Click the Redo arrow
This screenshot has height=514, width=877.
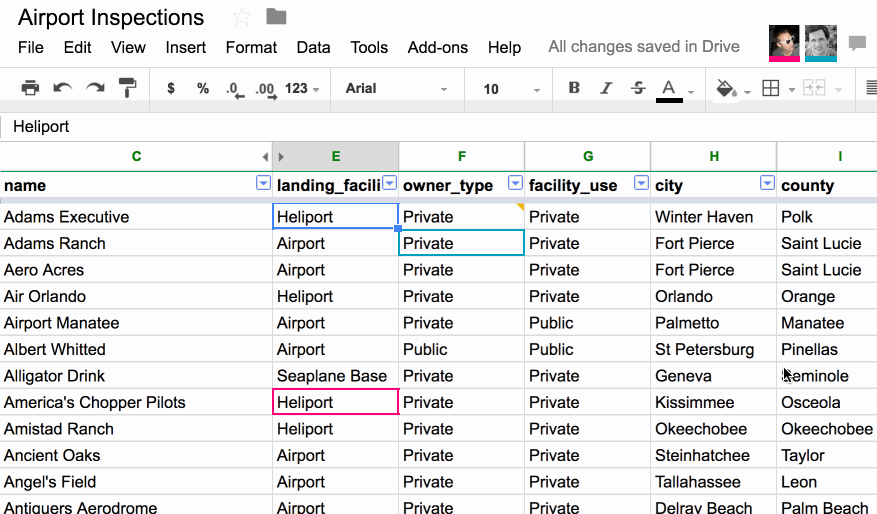click(95, 88)
